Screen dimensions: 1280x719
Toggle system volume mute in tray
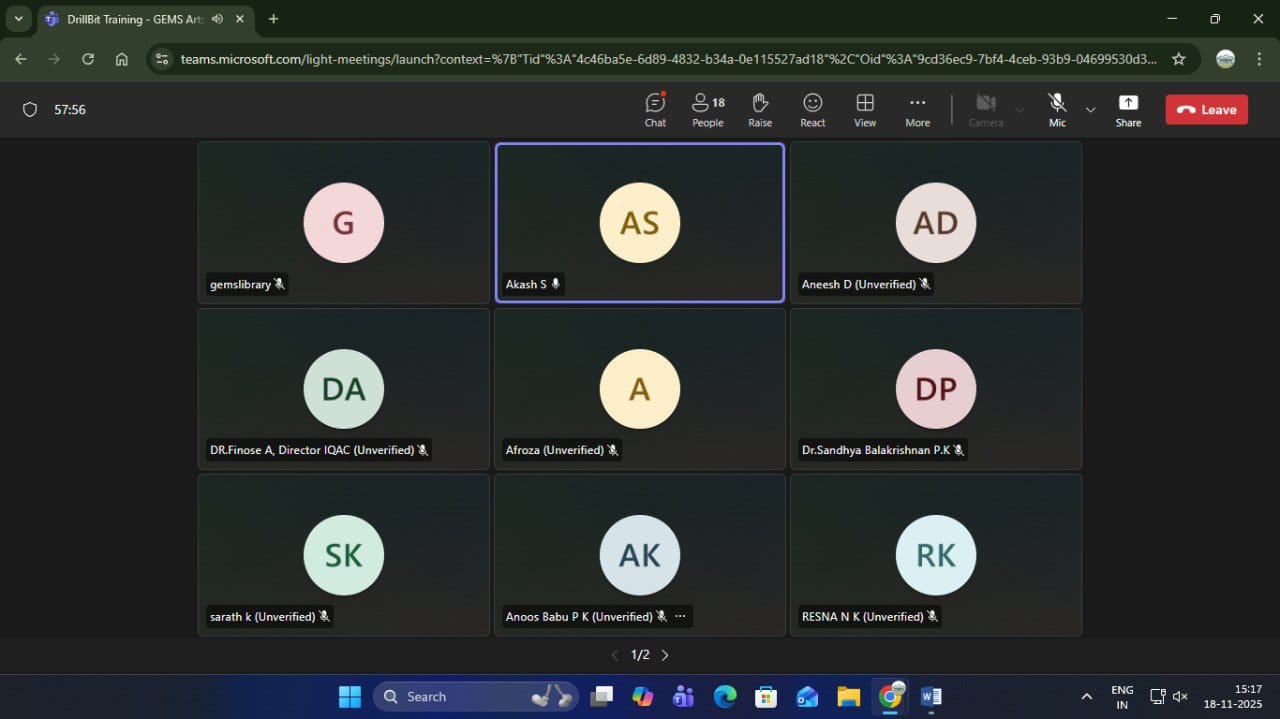pos(1180,696)
